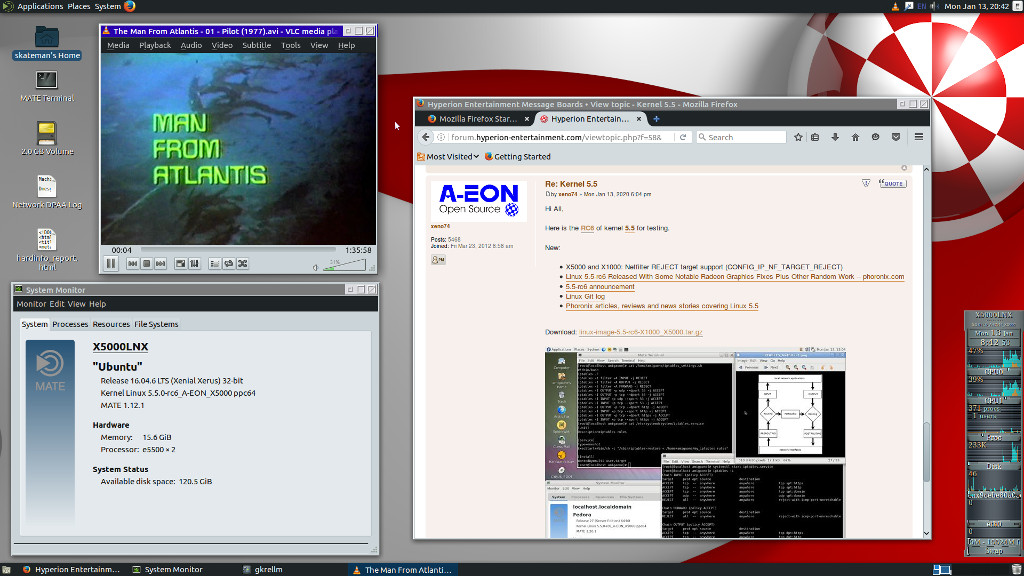Open the Applications menu in panel
The image size is (1024, 576).
tap(40, 6)
